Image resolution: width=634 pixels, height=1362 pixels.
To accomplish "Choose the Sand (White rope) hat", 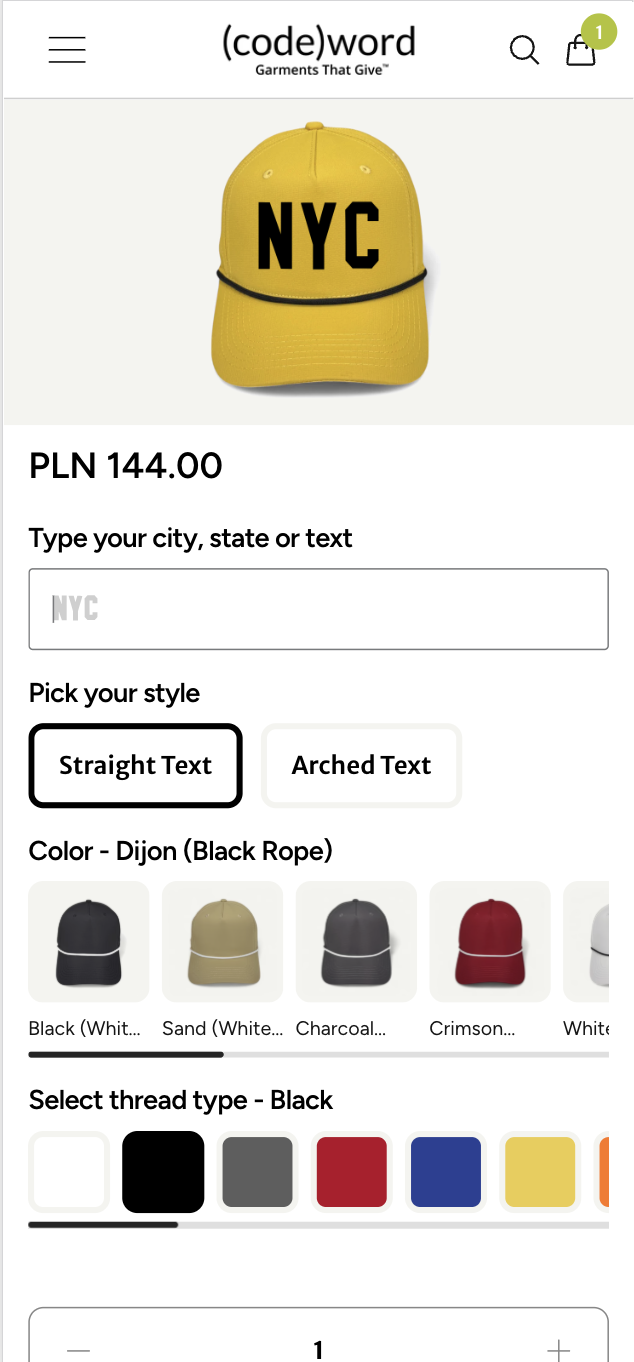I will pyautogui.click(x=221, y=941).
